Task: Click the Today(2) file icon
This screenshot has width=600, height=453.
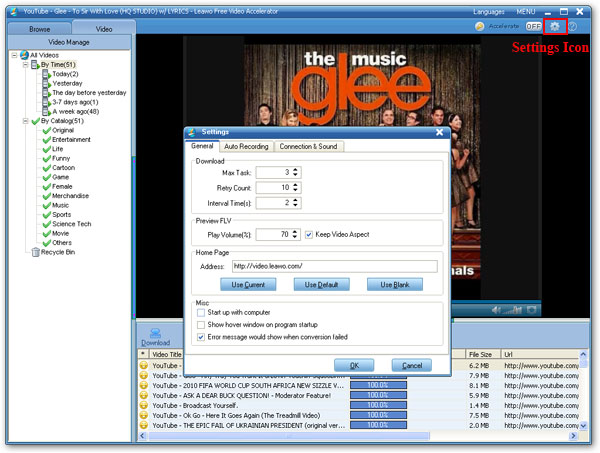Action: tap(46, 74)
